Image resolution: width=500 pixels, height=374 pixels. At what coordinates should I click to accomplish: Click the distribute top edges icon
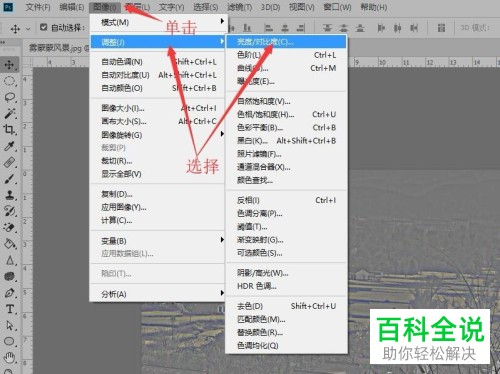coord(327,28)
